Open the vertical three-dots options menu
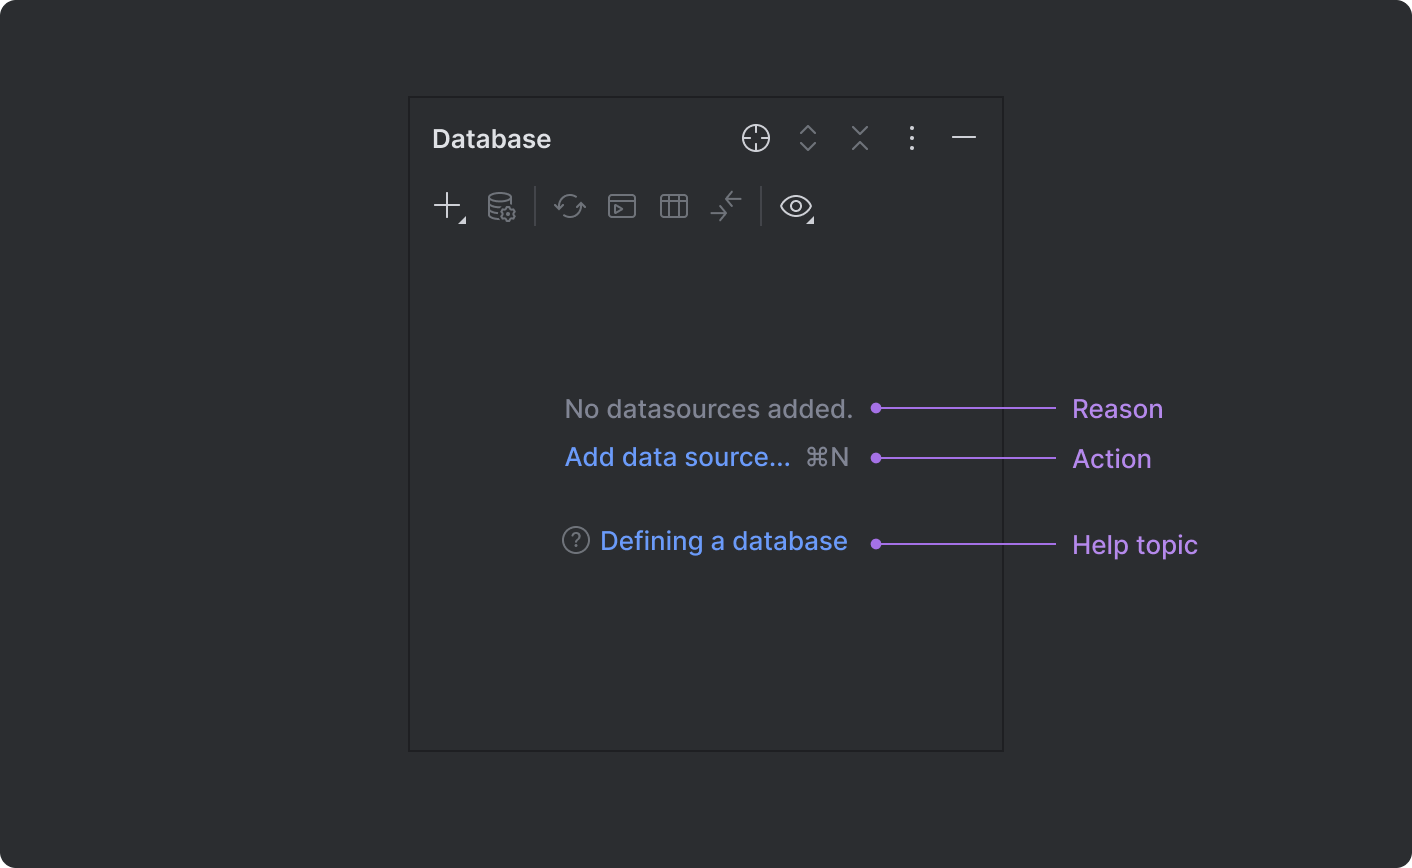This screenshot has height=868, width=1412. pos(911,138)
